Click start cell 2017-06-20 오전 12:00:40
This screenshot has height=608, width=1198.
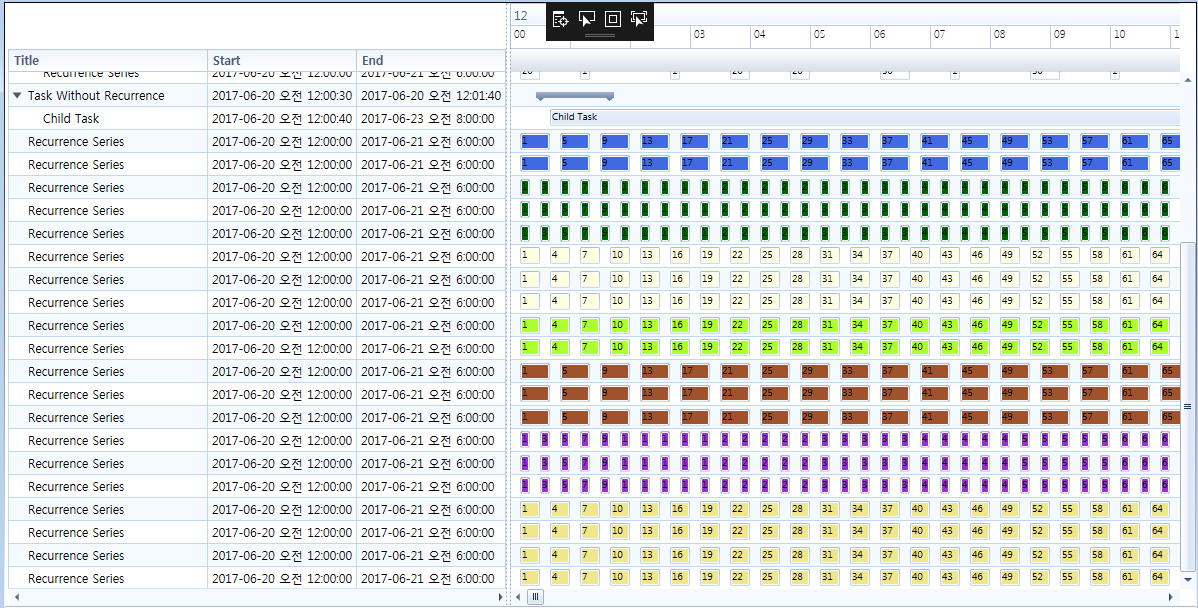coord(282,118)
